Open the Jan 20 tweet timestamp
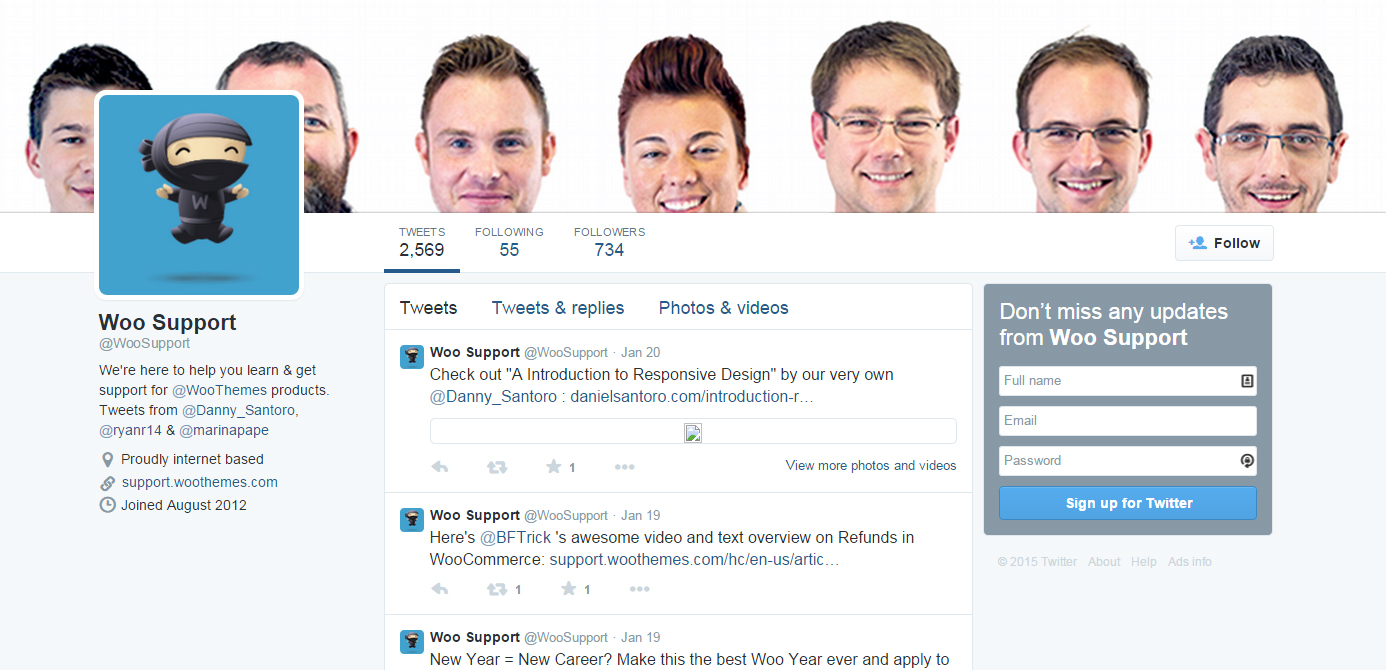Screen dimensions: 1386x670 (640, 353)
